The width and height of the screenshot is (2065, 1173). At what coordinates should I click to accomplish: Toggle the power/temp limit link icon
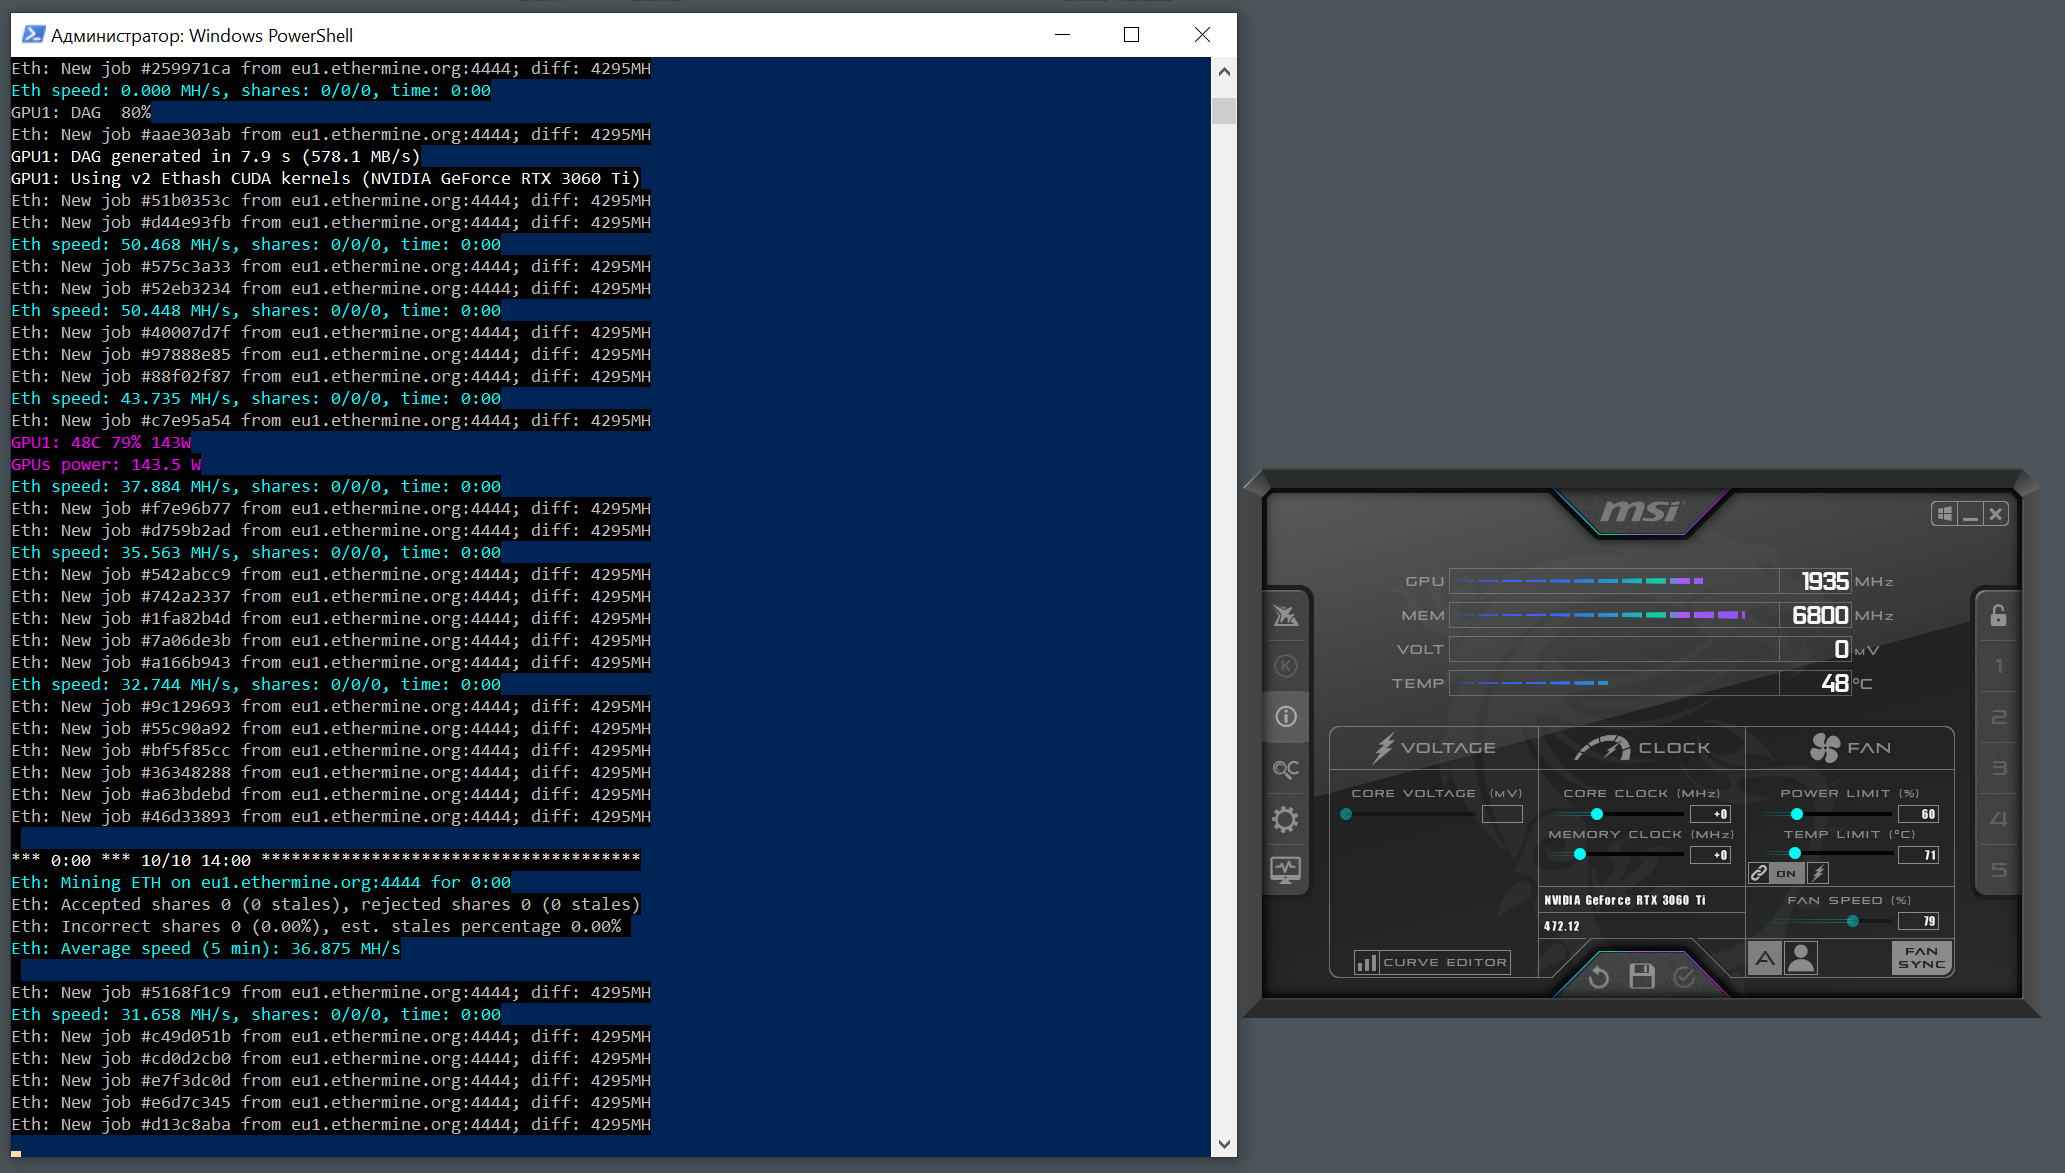coord(1759,873)
